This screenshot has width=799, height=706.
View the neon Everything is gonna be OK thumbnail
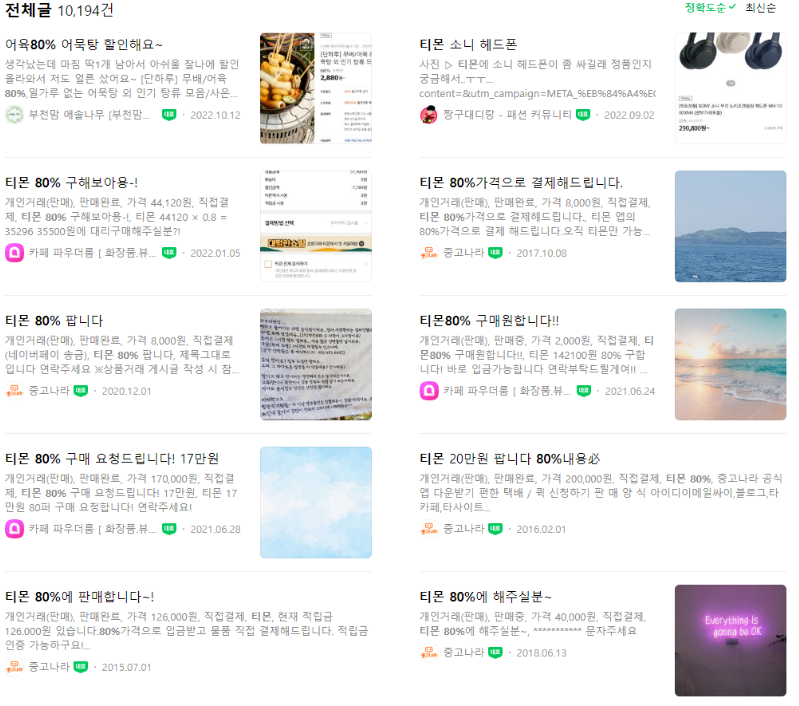coord(730,640)
